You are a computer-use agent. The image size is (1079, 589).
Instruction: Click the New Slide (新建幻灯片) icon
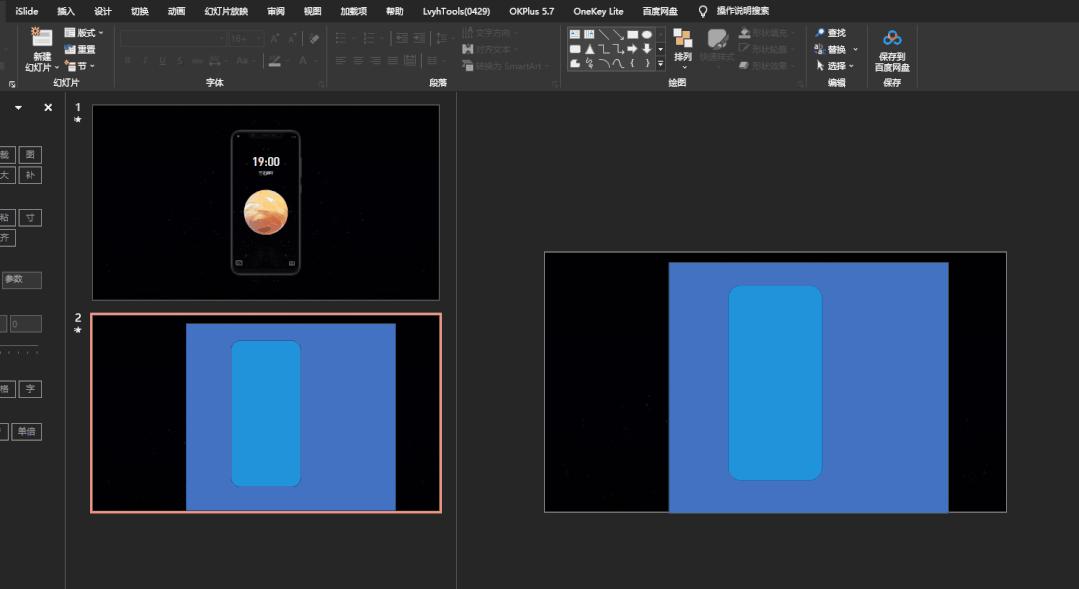pyautogui.click(x=41, y=38)
